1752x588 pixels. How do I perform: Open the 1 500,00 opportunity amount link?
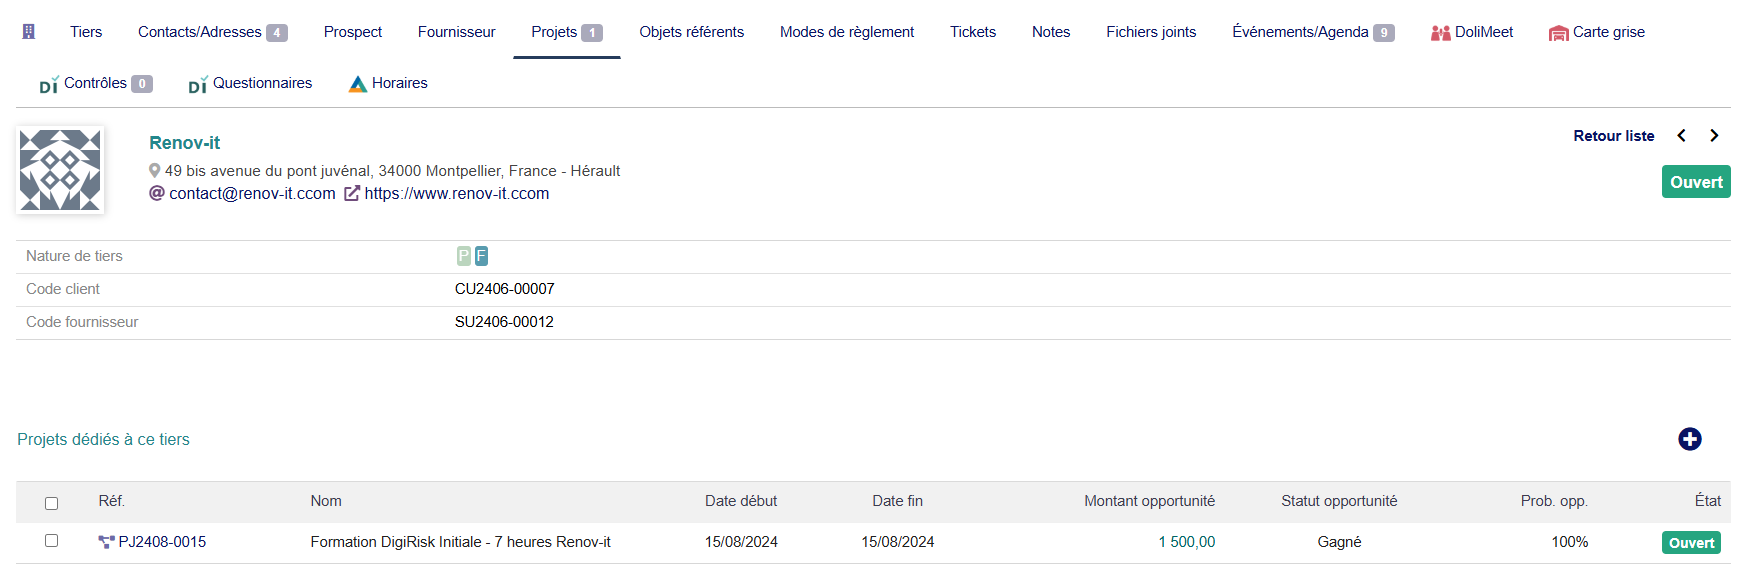pyautogui.click(x=1187, y=542)
